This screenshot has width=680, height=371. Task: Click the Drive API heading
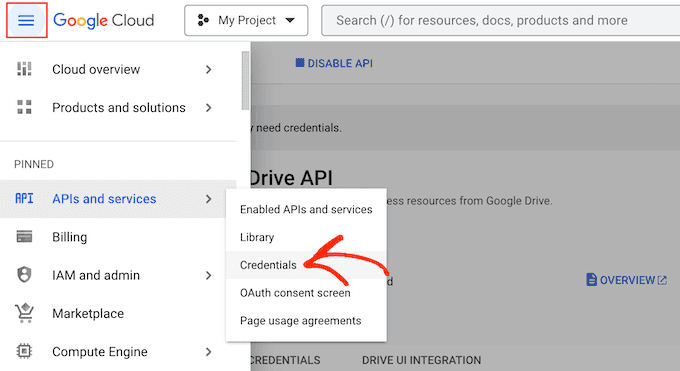291,178
